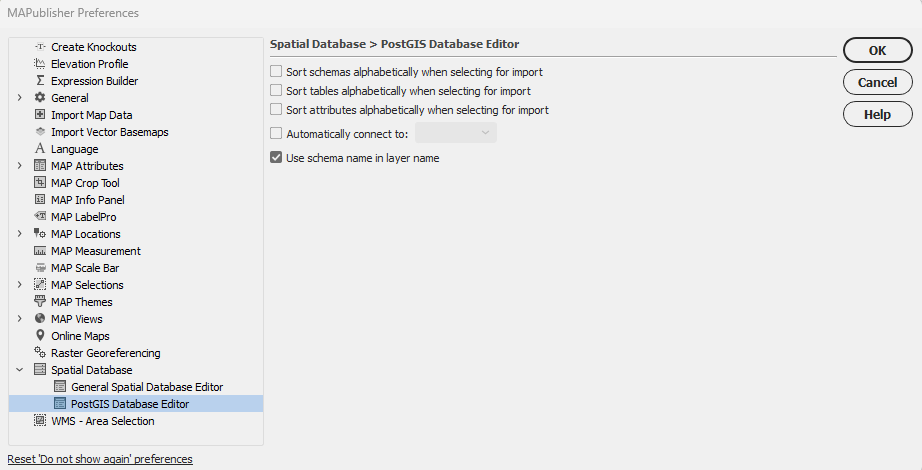
Task: Click the MAP Crop Tool icon
Action: point(40,182)
